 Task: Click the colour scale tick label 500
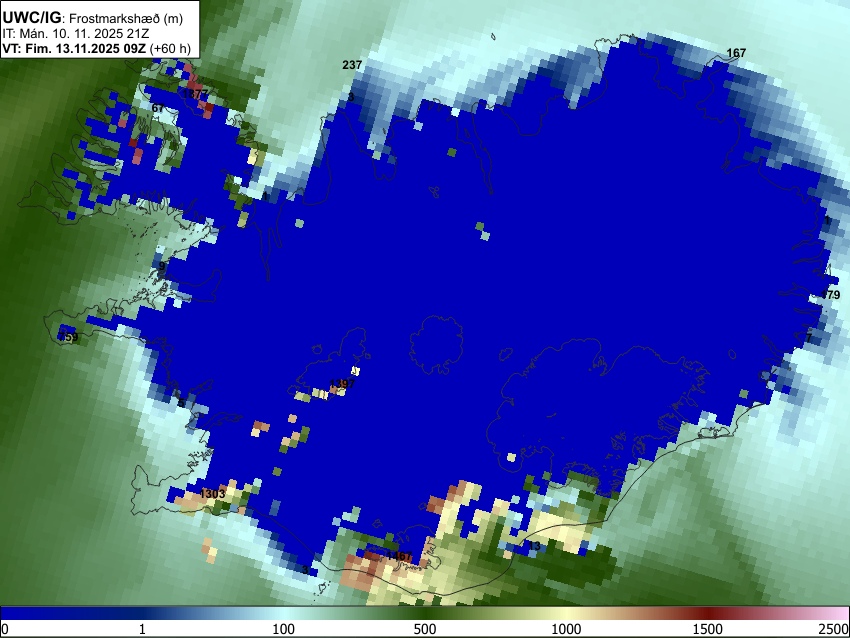[425, 629]
